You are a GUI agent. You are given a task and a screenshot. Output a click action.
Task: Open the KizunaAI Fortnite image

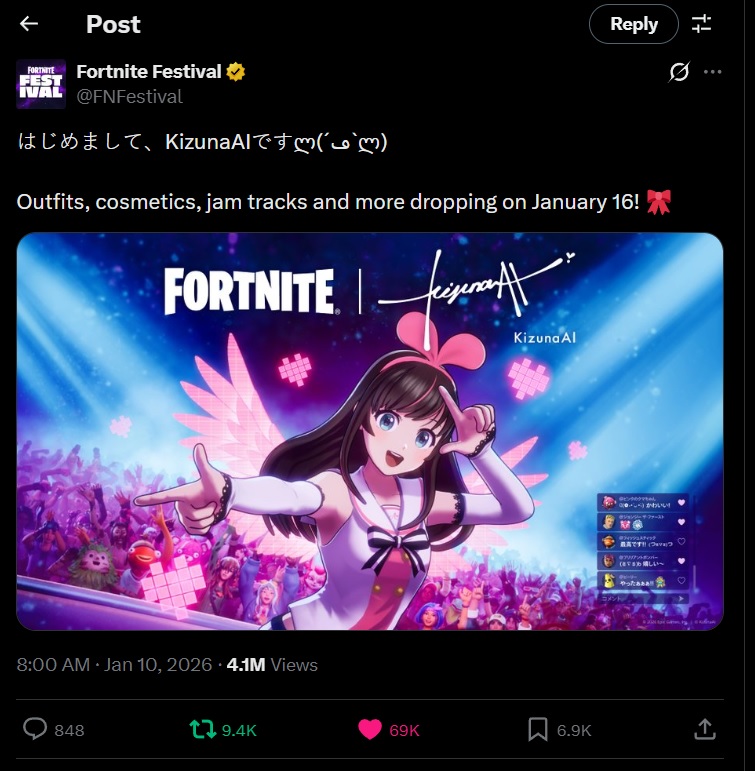click(370, 431)
